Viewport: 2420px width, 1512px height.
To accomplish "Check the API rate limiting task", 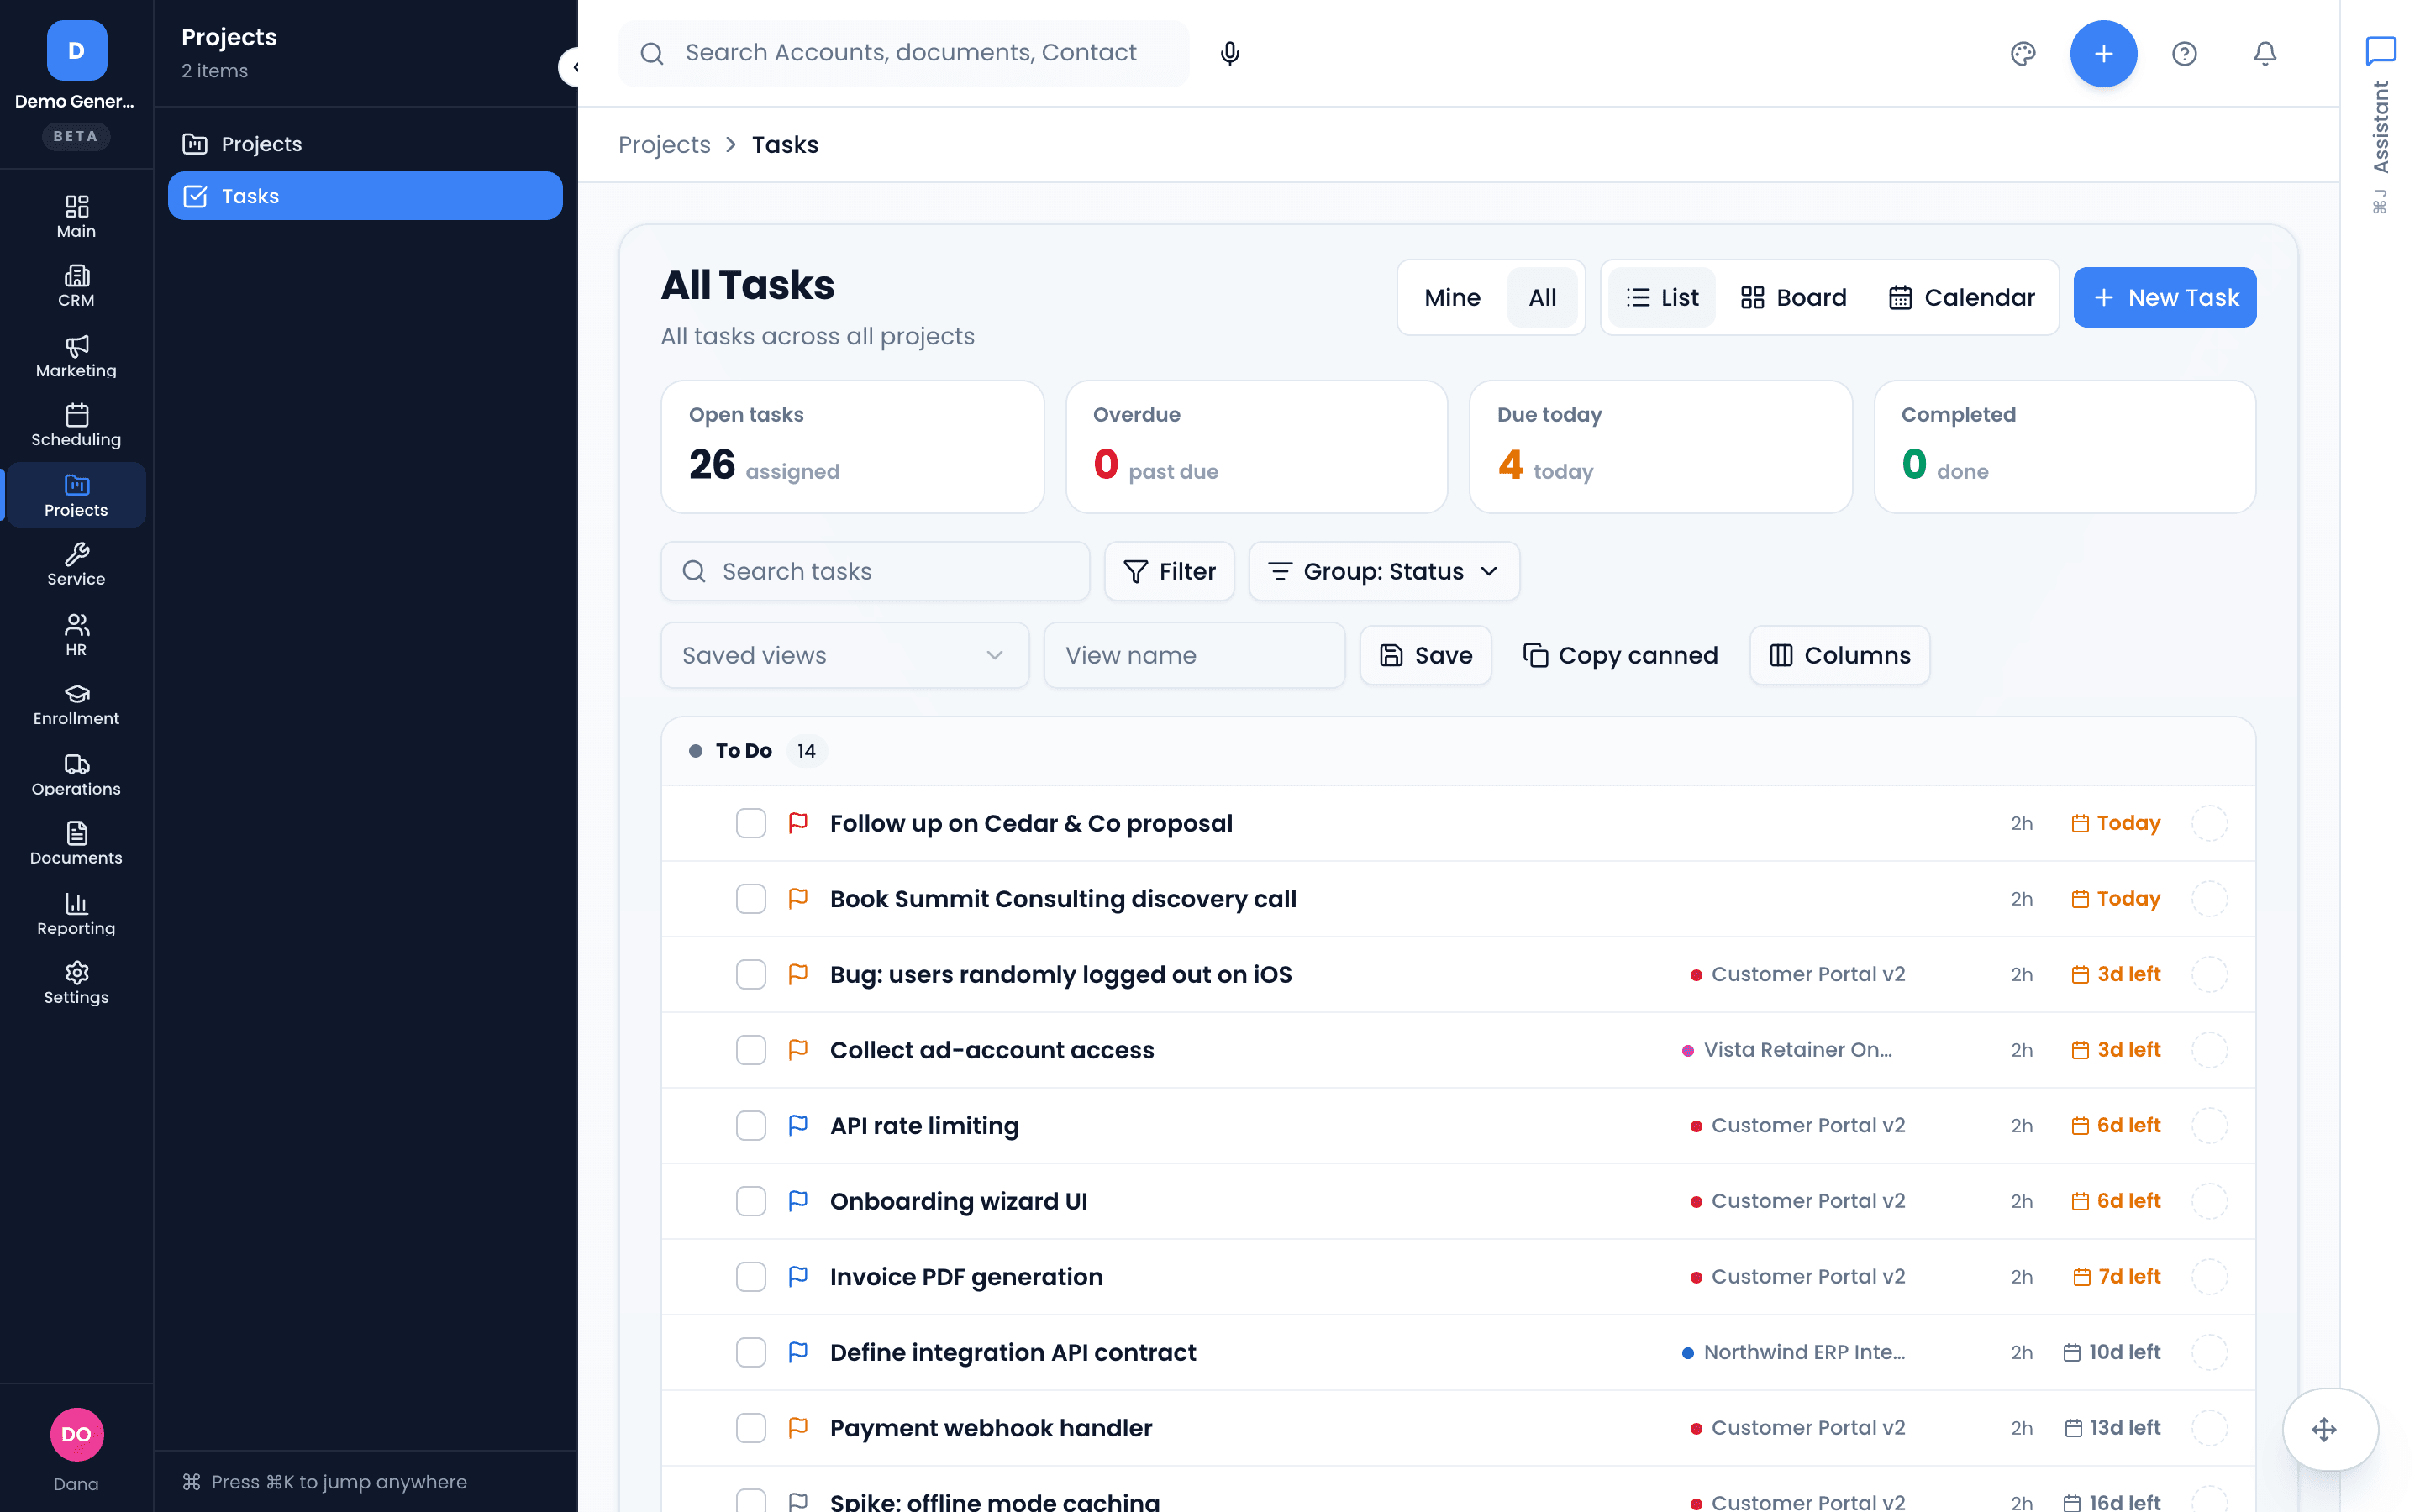I will tap(751, 1125).
